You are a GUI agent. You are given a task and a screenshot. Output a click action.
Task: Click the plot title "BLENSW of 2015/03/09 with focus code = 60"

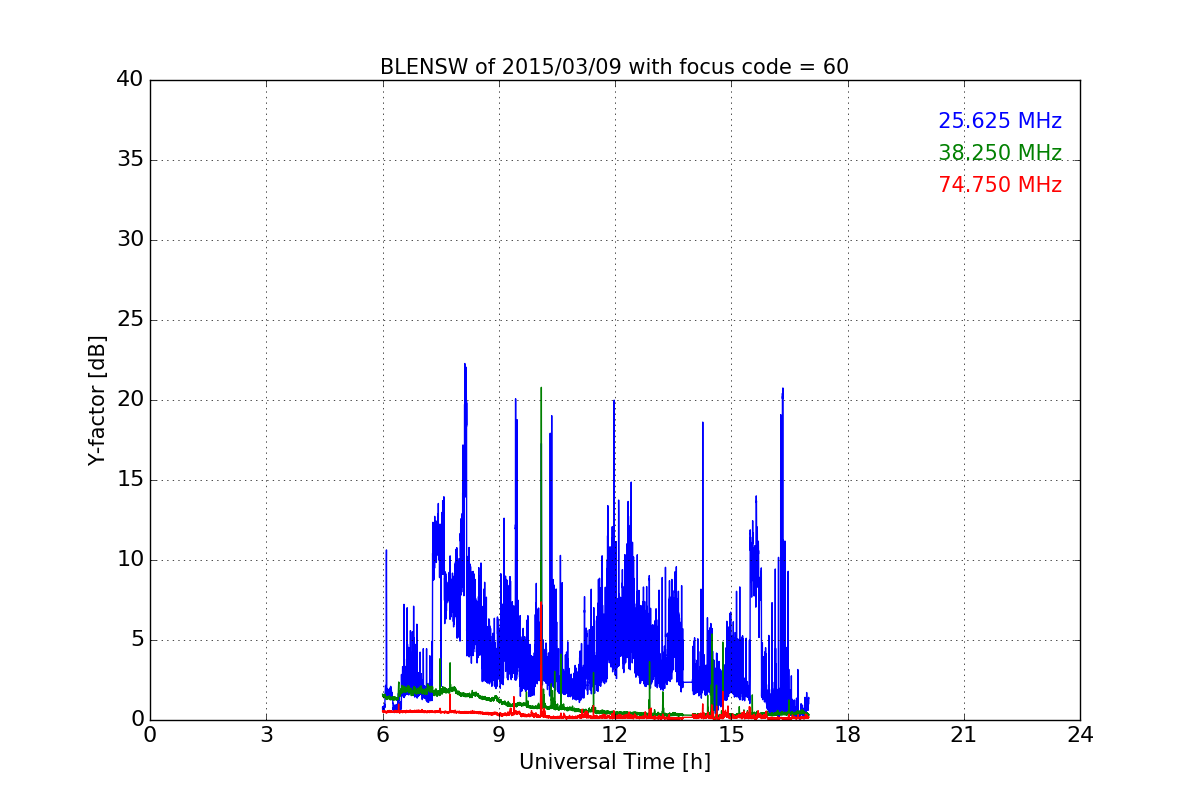tap(614, 67)
